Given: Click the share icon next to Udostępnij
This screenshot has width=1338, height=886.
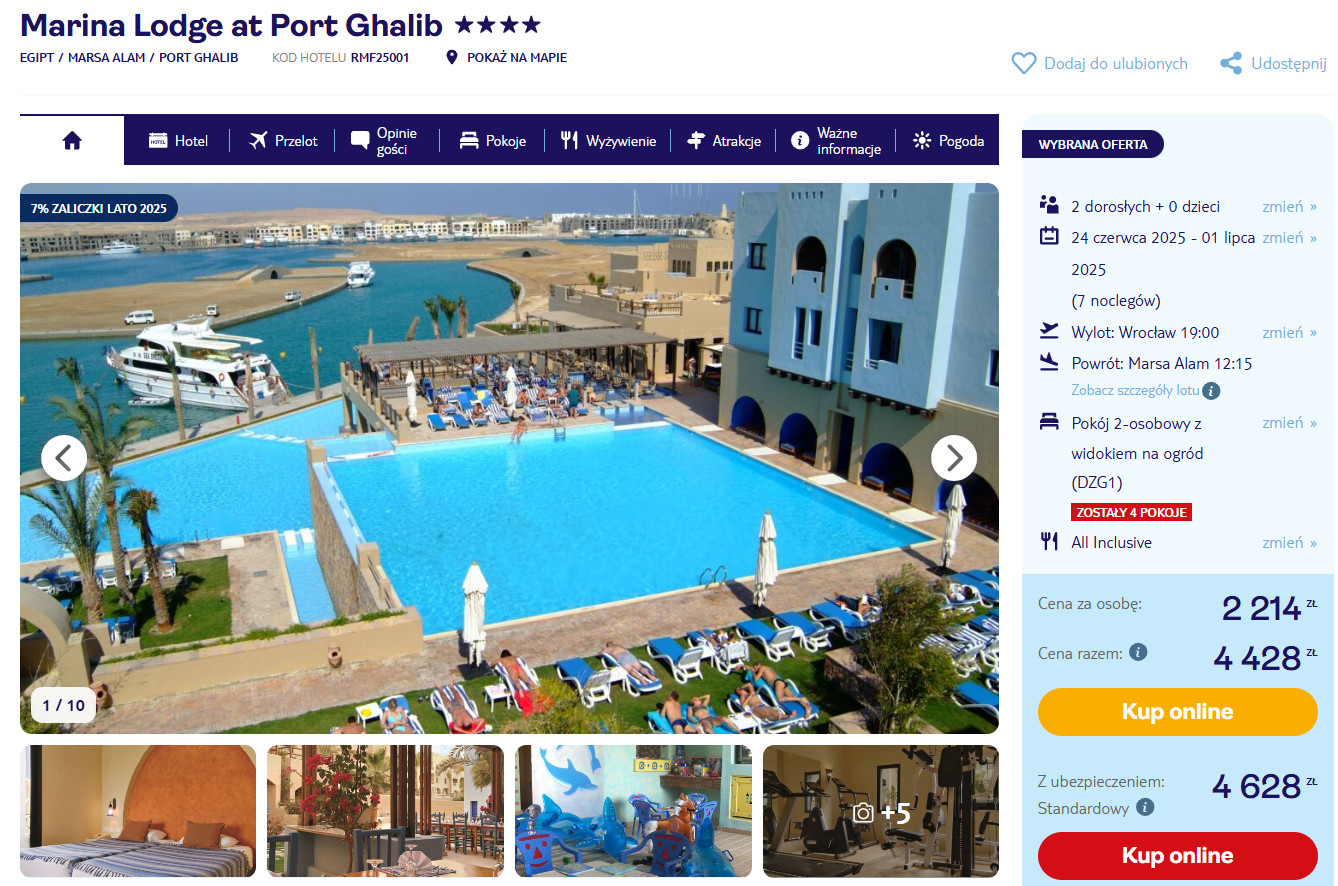Looking at the screenshot, I should [1231, 64].
